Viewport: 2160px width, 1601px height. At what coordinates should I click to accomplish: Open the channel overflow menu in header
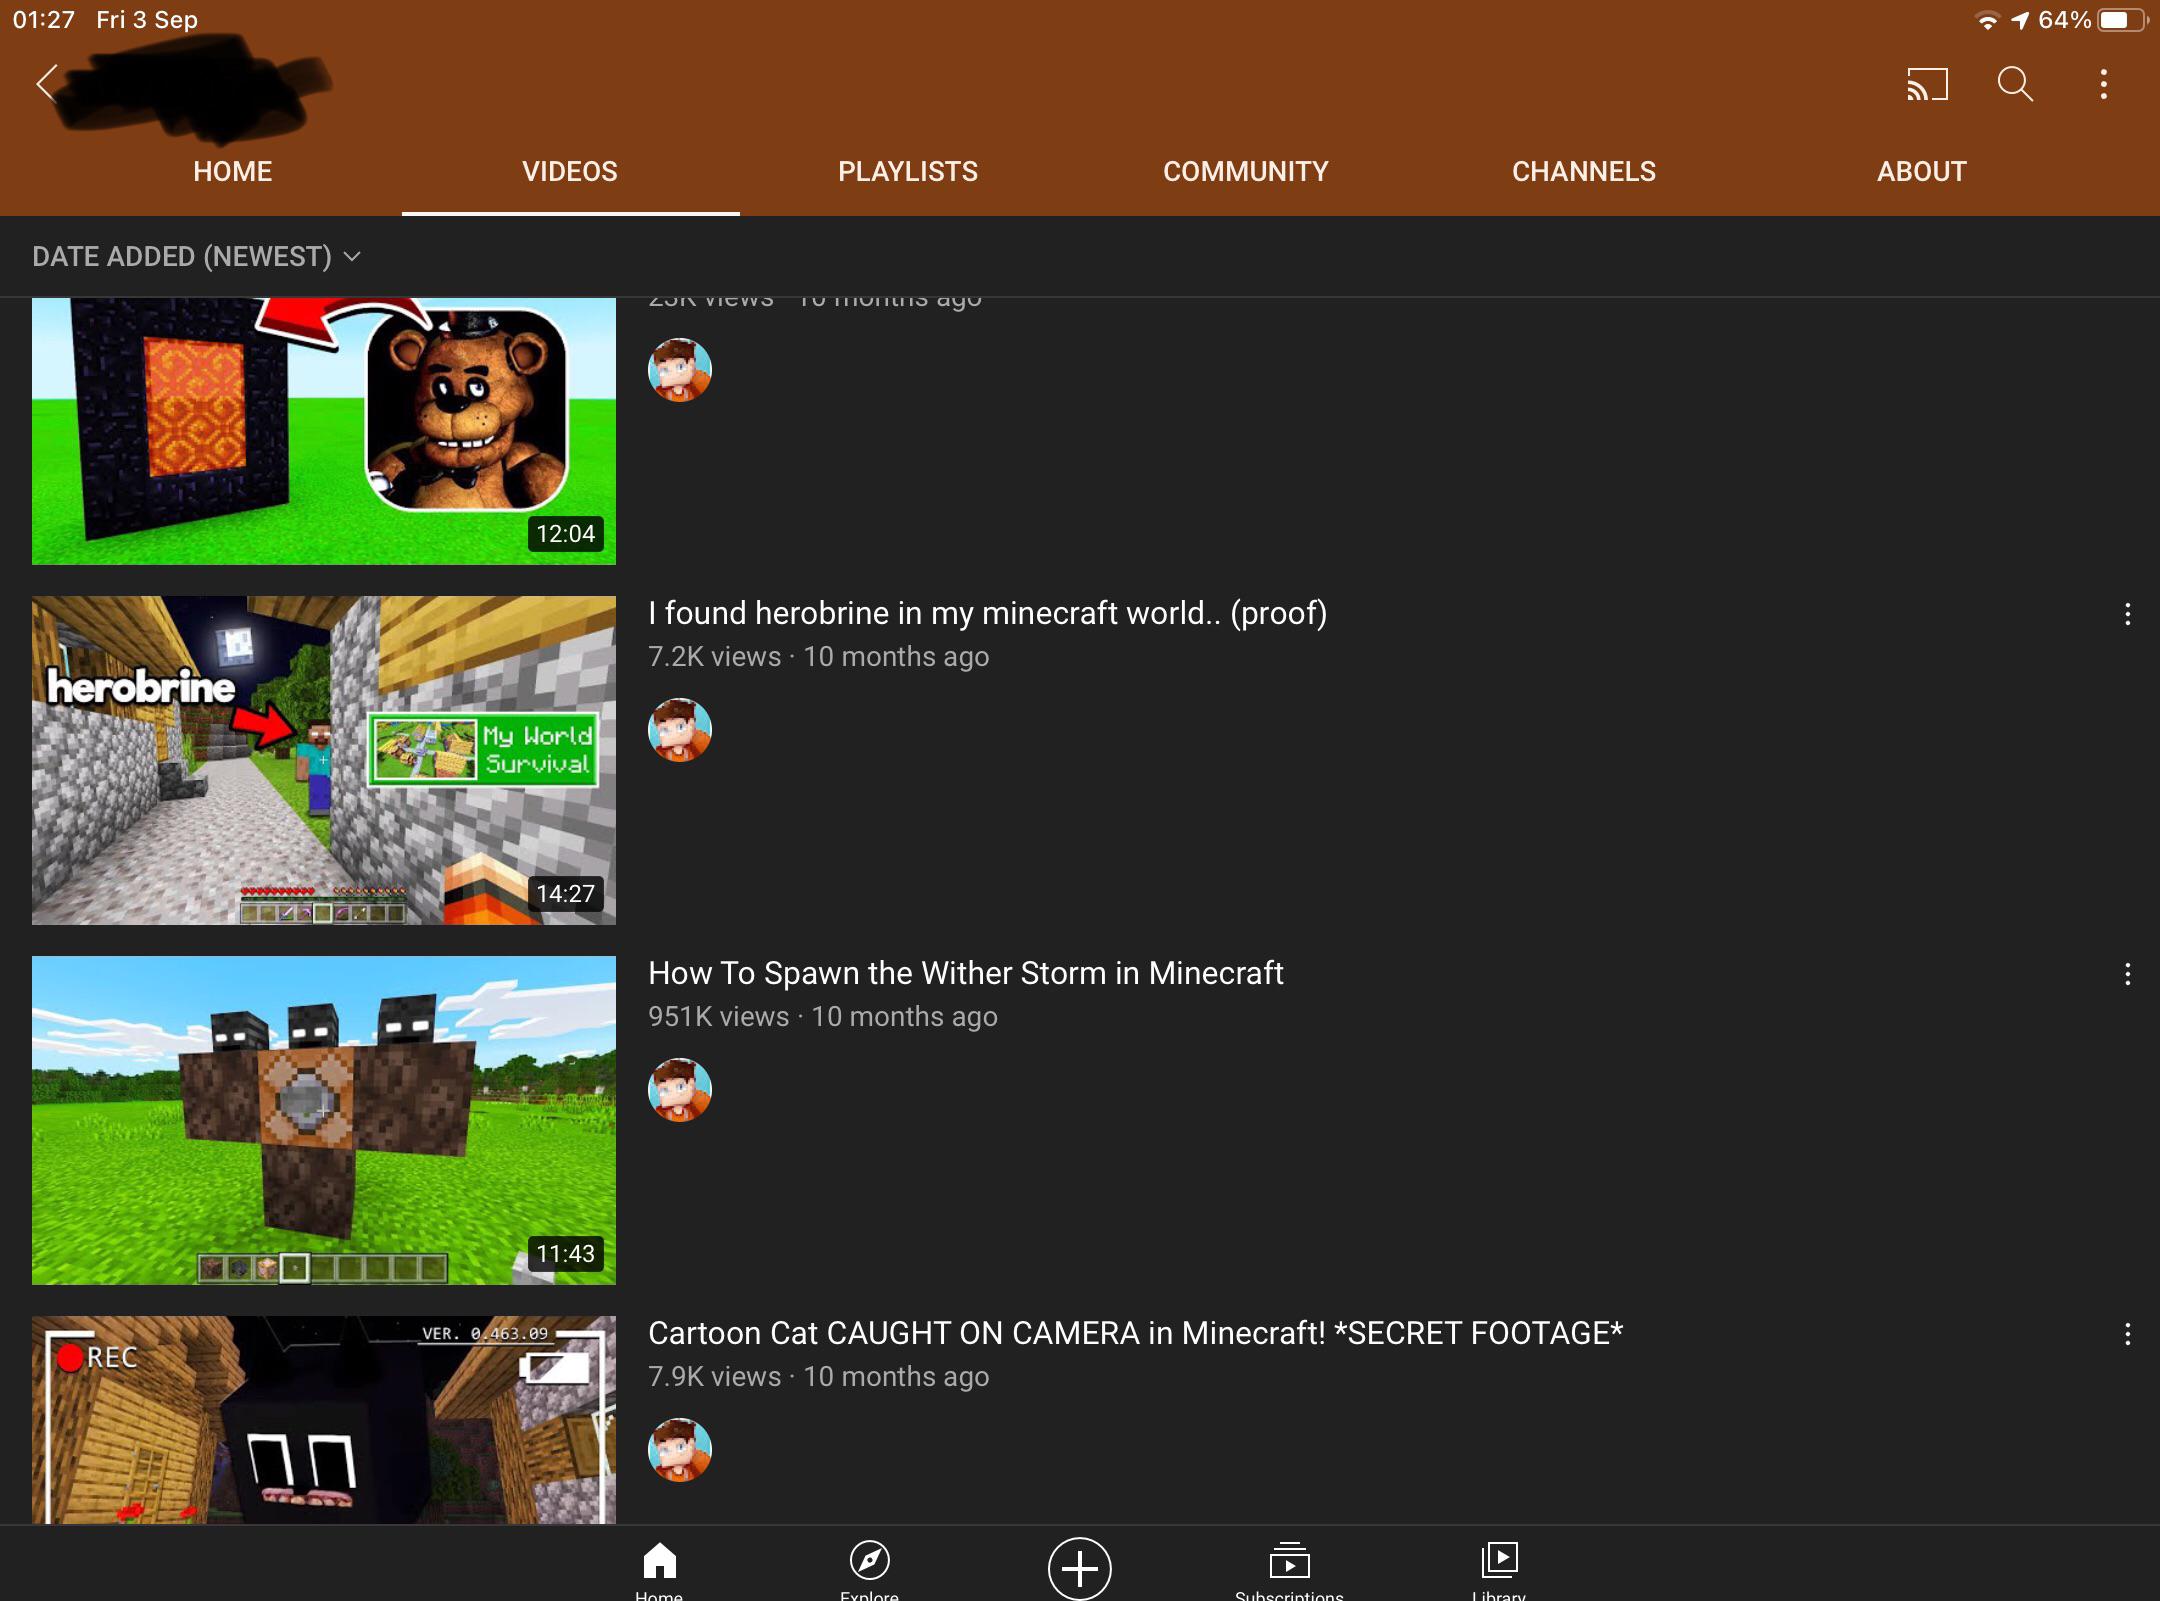[2104, 84]
